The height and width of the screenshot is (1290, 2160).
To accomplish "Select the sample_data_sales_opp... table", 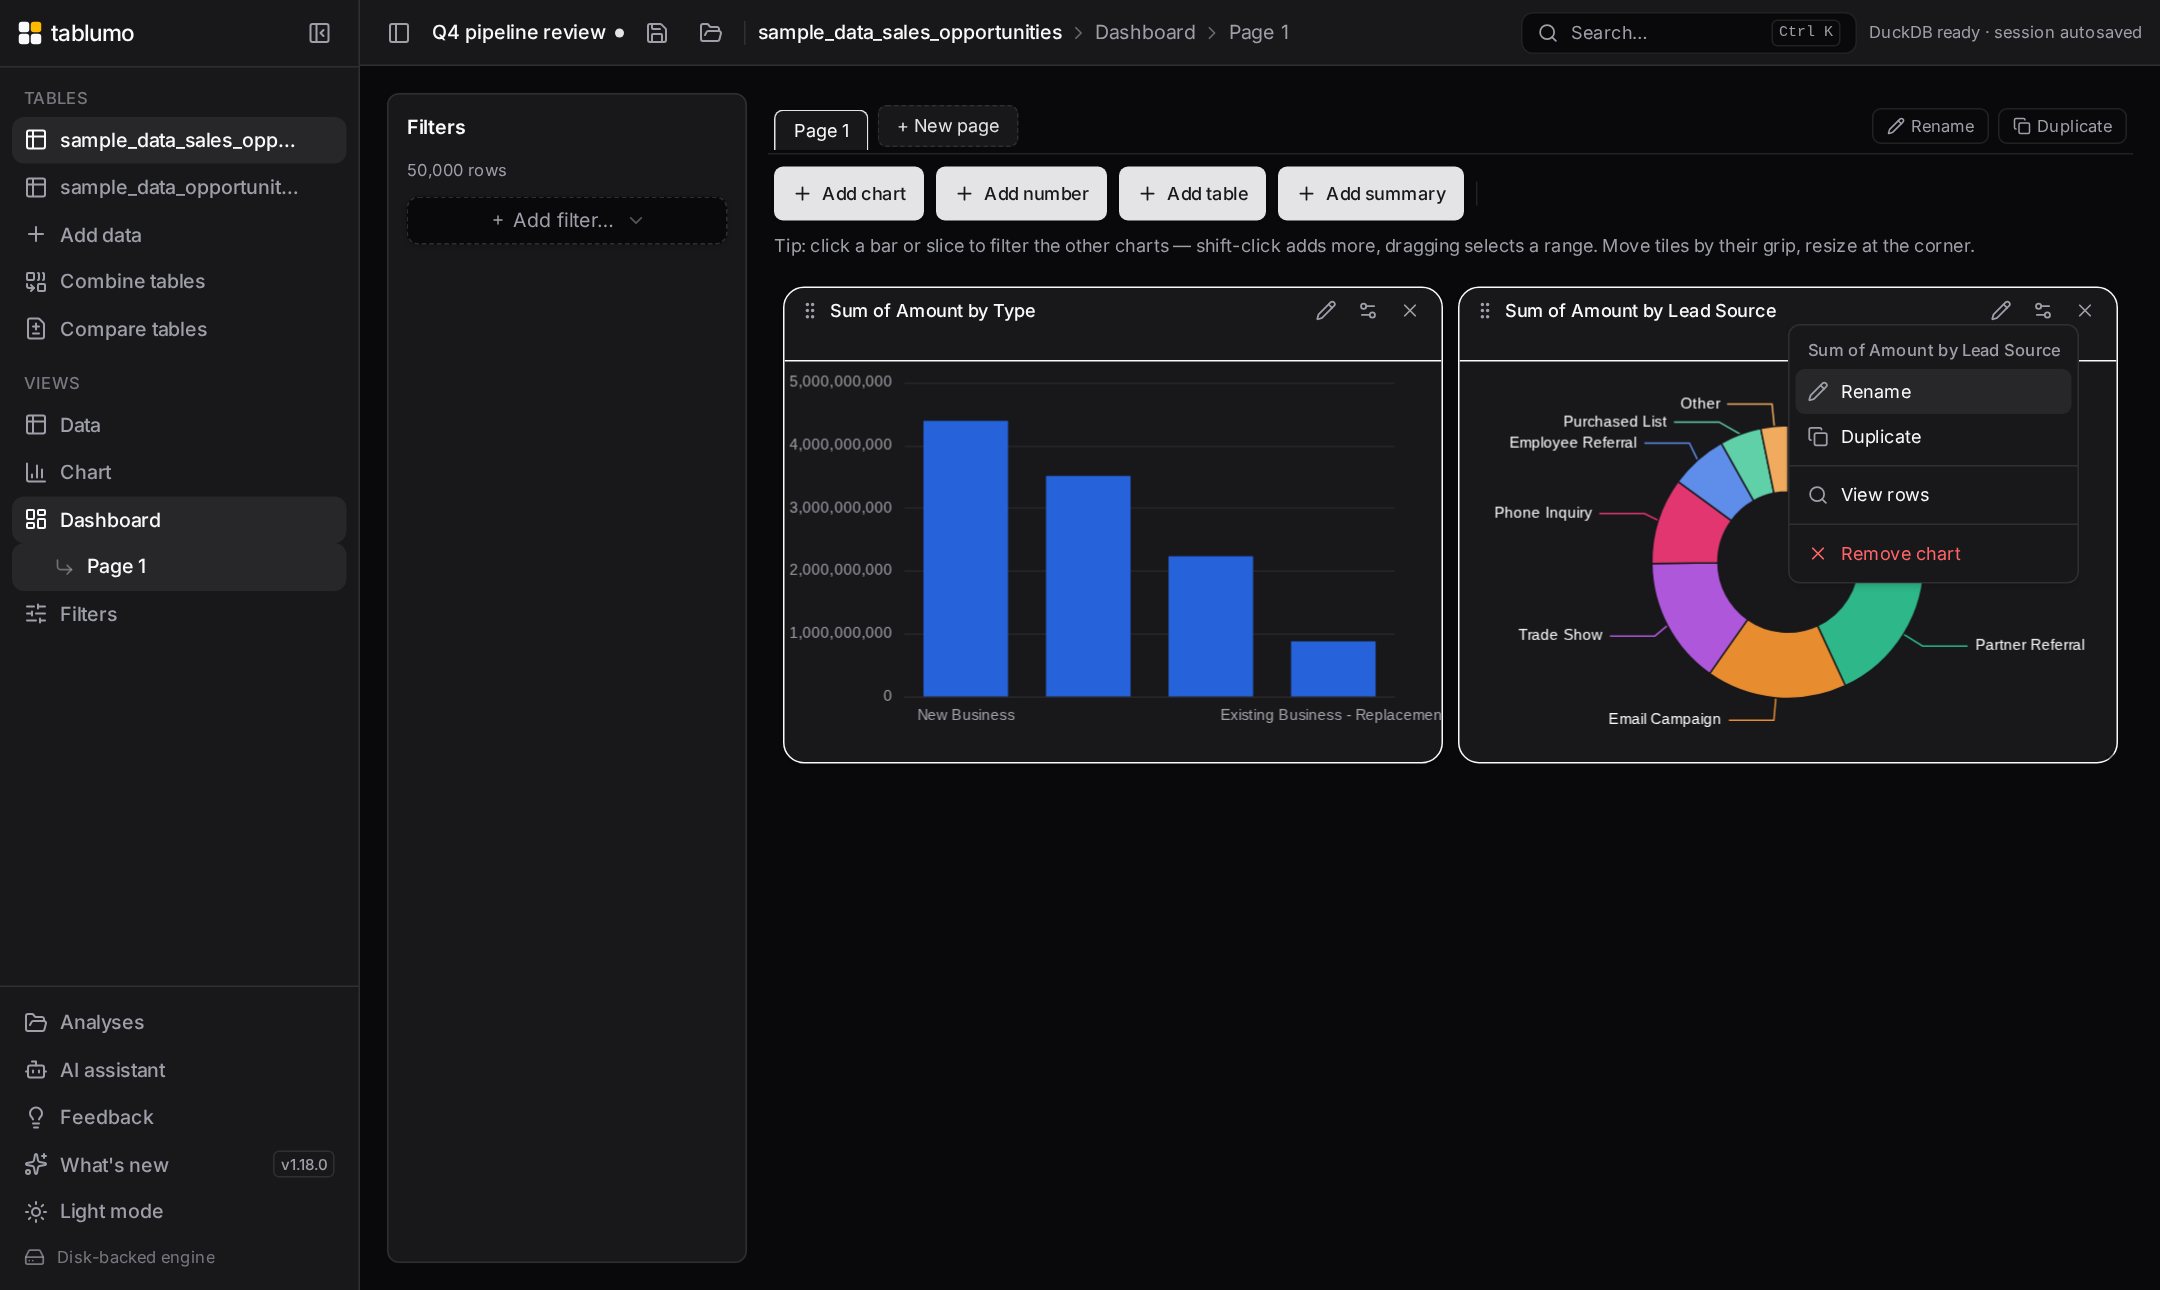I will (x=179, y=140).
